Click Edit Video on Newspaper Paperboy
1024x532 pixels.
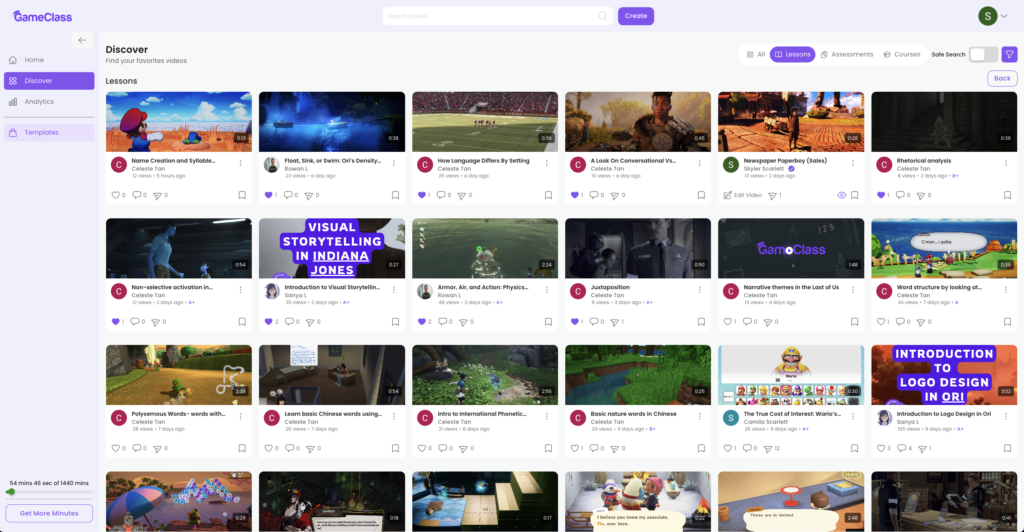pos(743,195)
